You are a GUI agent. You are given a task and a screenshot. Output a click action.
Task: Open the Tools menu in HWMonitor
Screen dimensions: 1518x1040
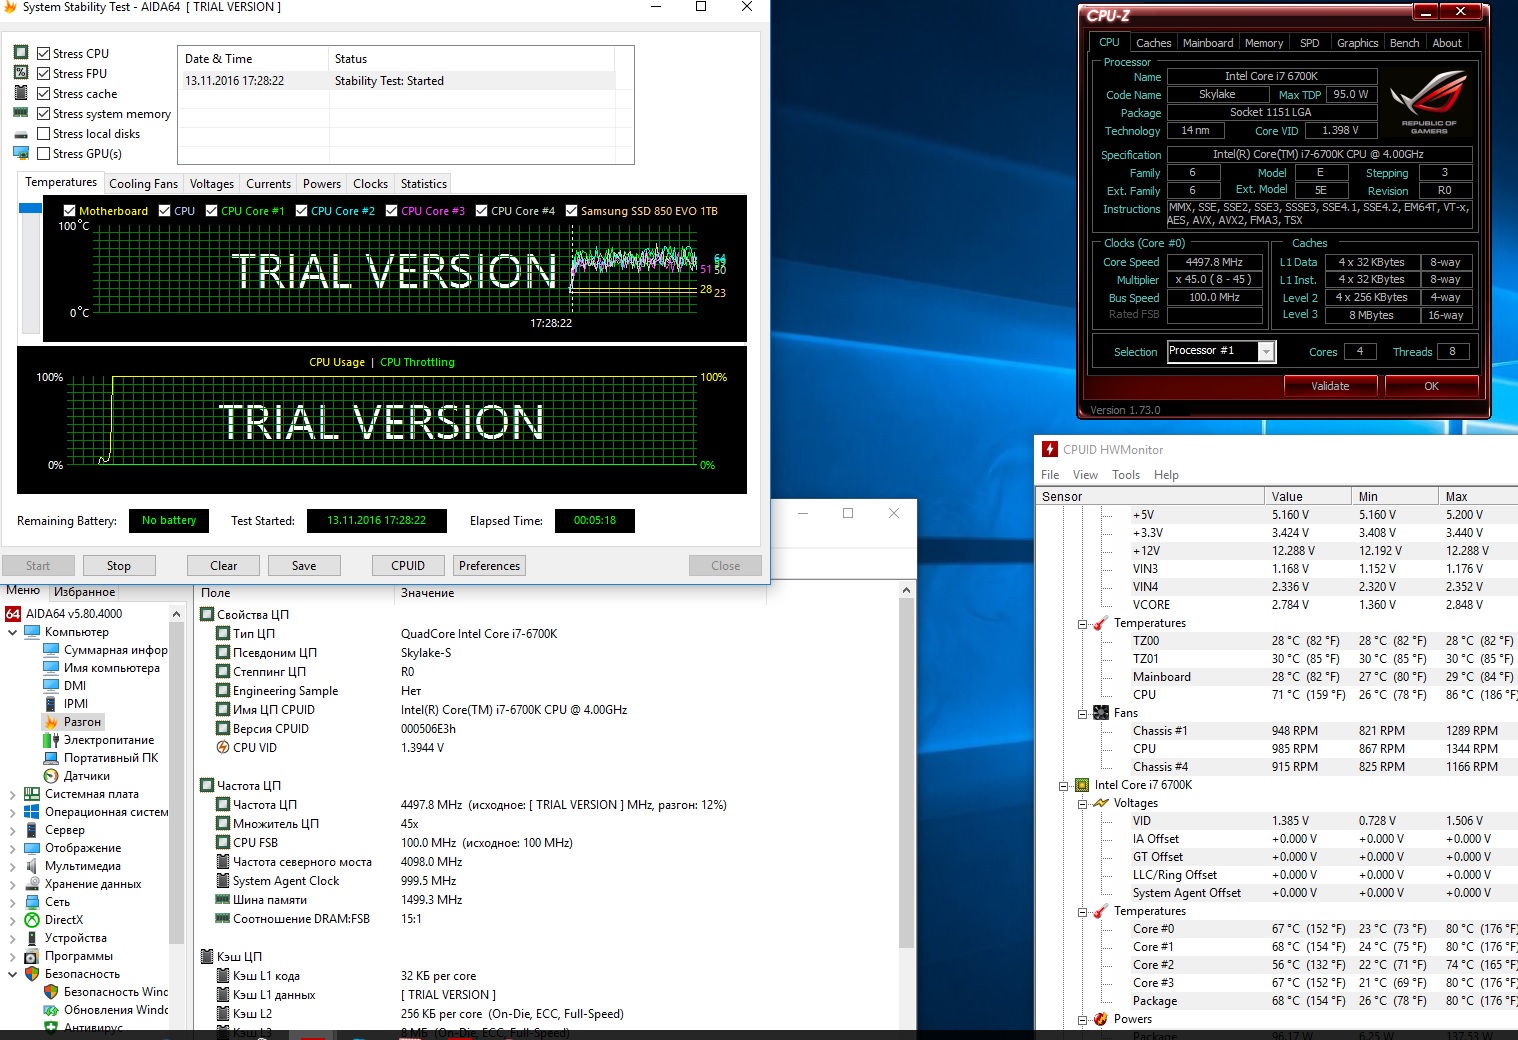tap(1125, 475)
